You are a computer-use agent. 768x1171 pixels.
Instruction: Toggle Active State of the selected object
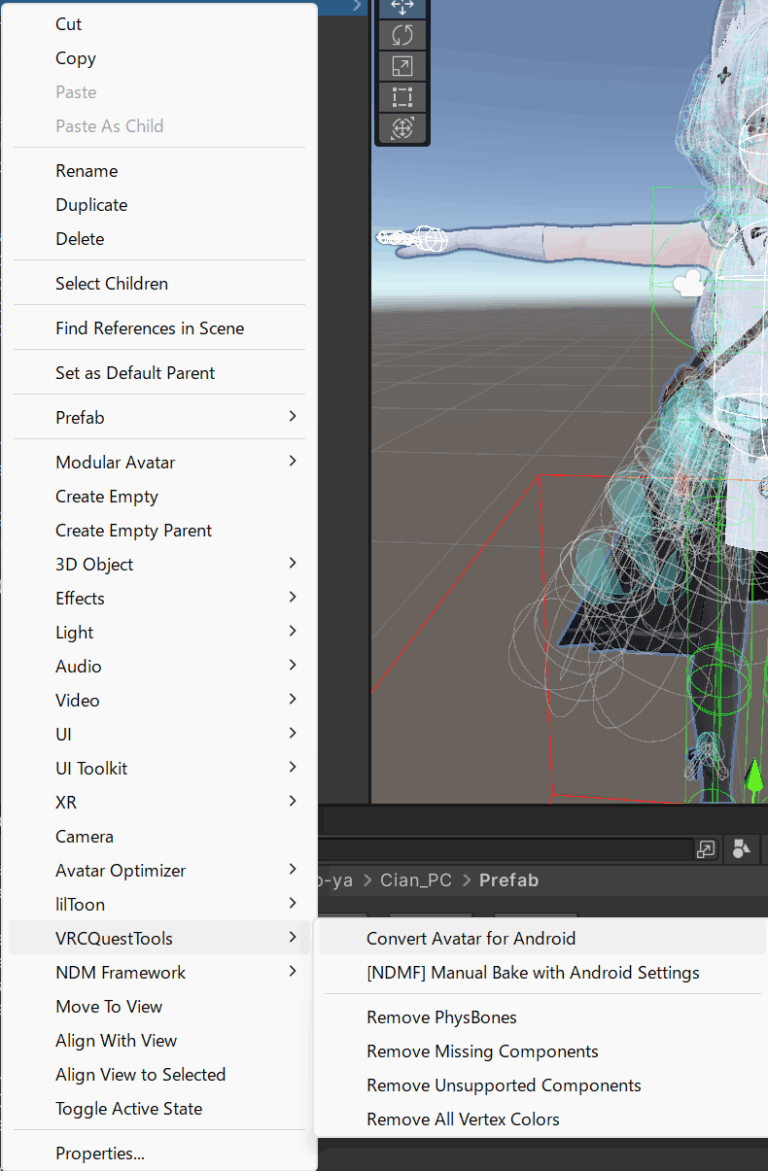(129, 1108)
